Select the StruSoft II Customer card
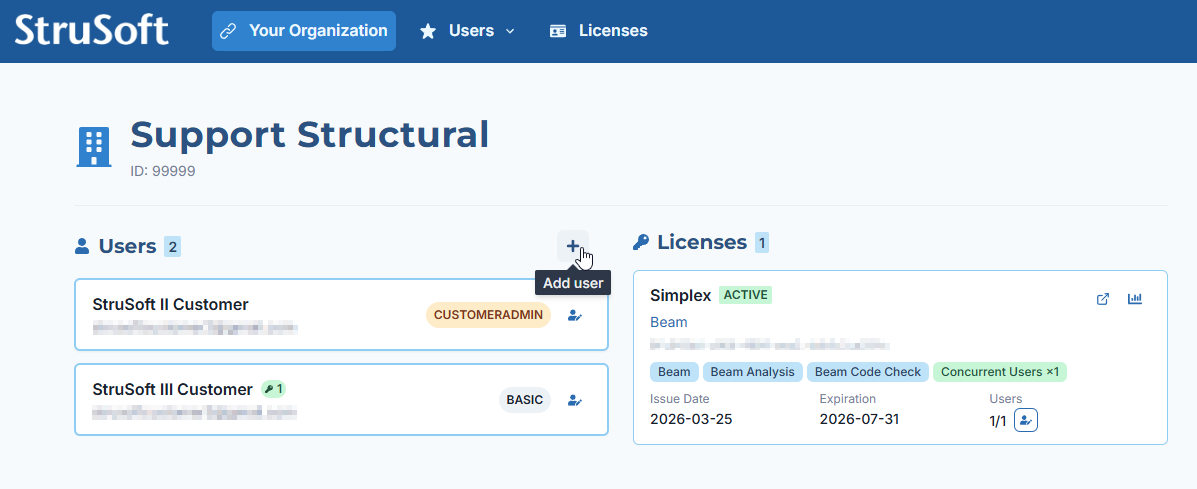Screen dimensions: 1197x489 coord(341,314)
